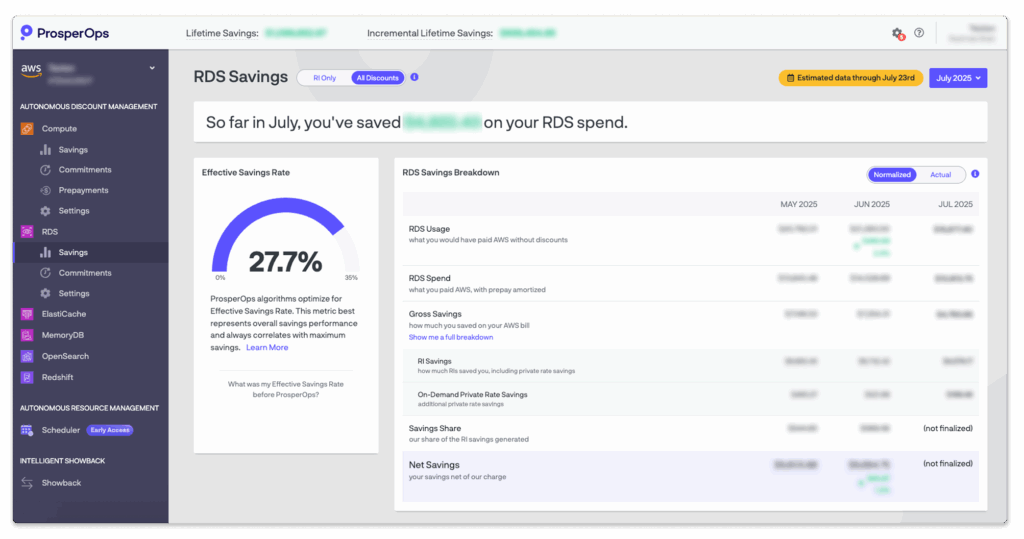This screenshot has width=1024, height=539.
Task: Click the Scheduler calendar icon
Action: pyautogui.click(x=28, y=430)
